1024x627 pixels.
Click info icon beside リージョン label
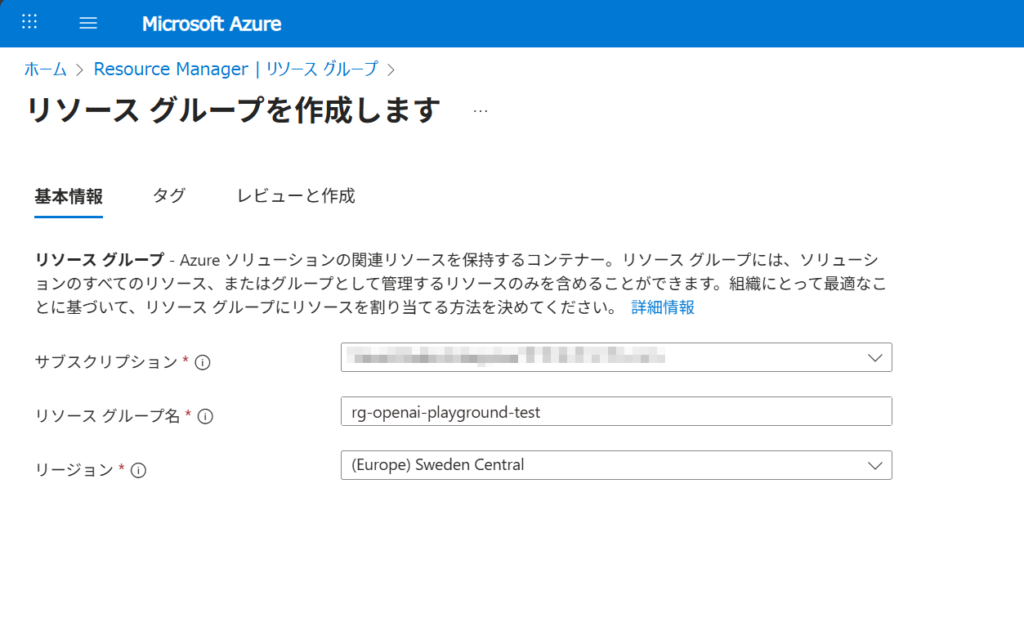pyautogui.click(x=139, y=471)
